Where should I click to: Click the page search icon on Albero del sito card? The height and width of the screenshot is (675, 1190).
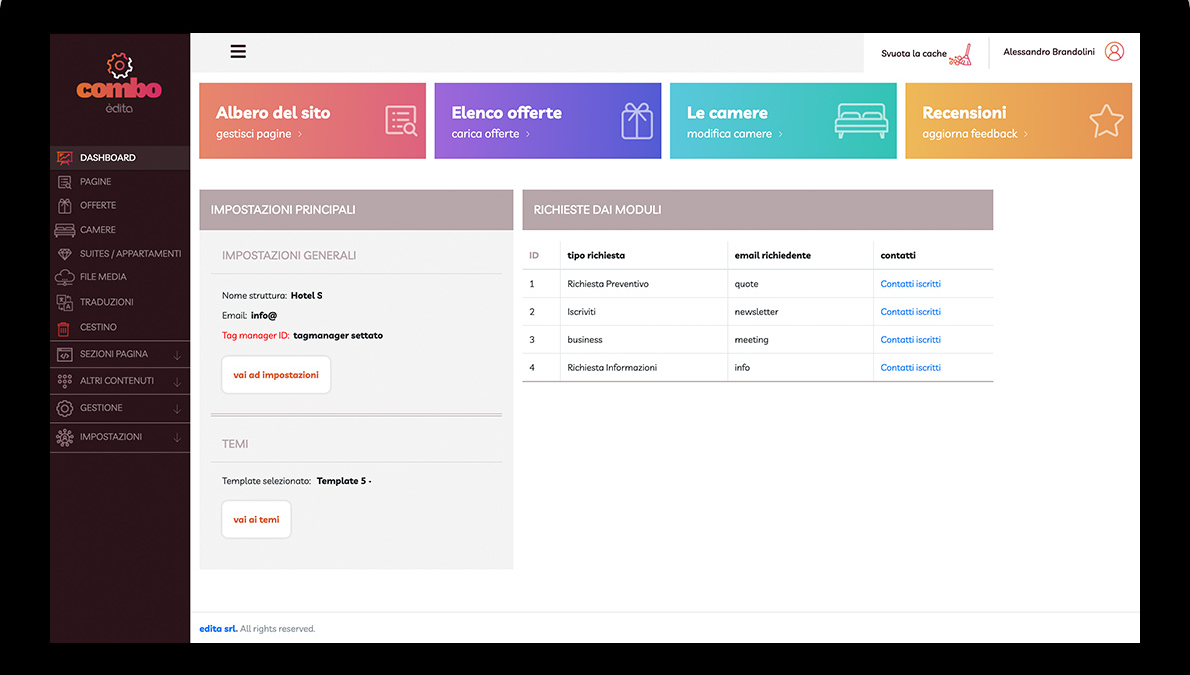(x=401, y=121)
